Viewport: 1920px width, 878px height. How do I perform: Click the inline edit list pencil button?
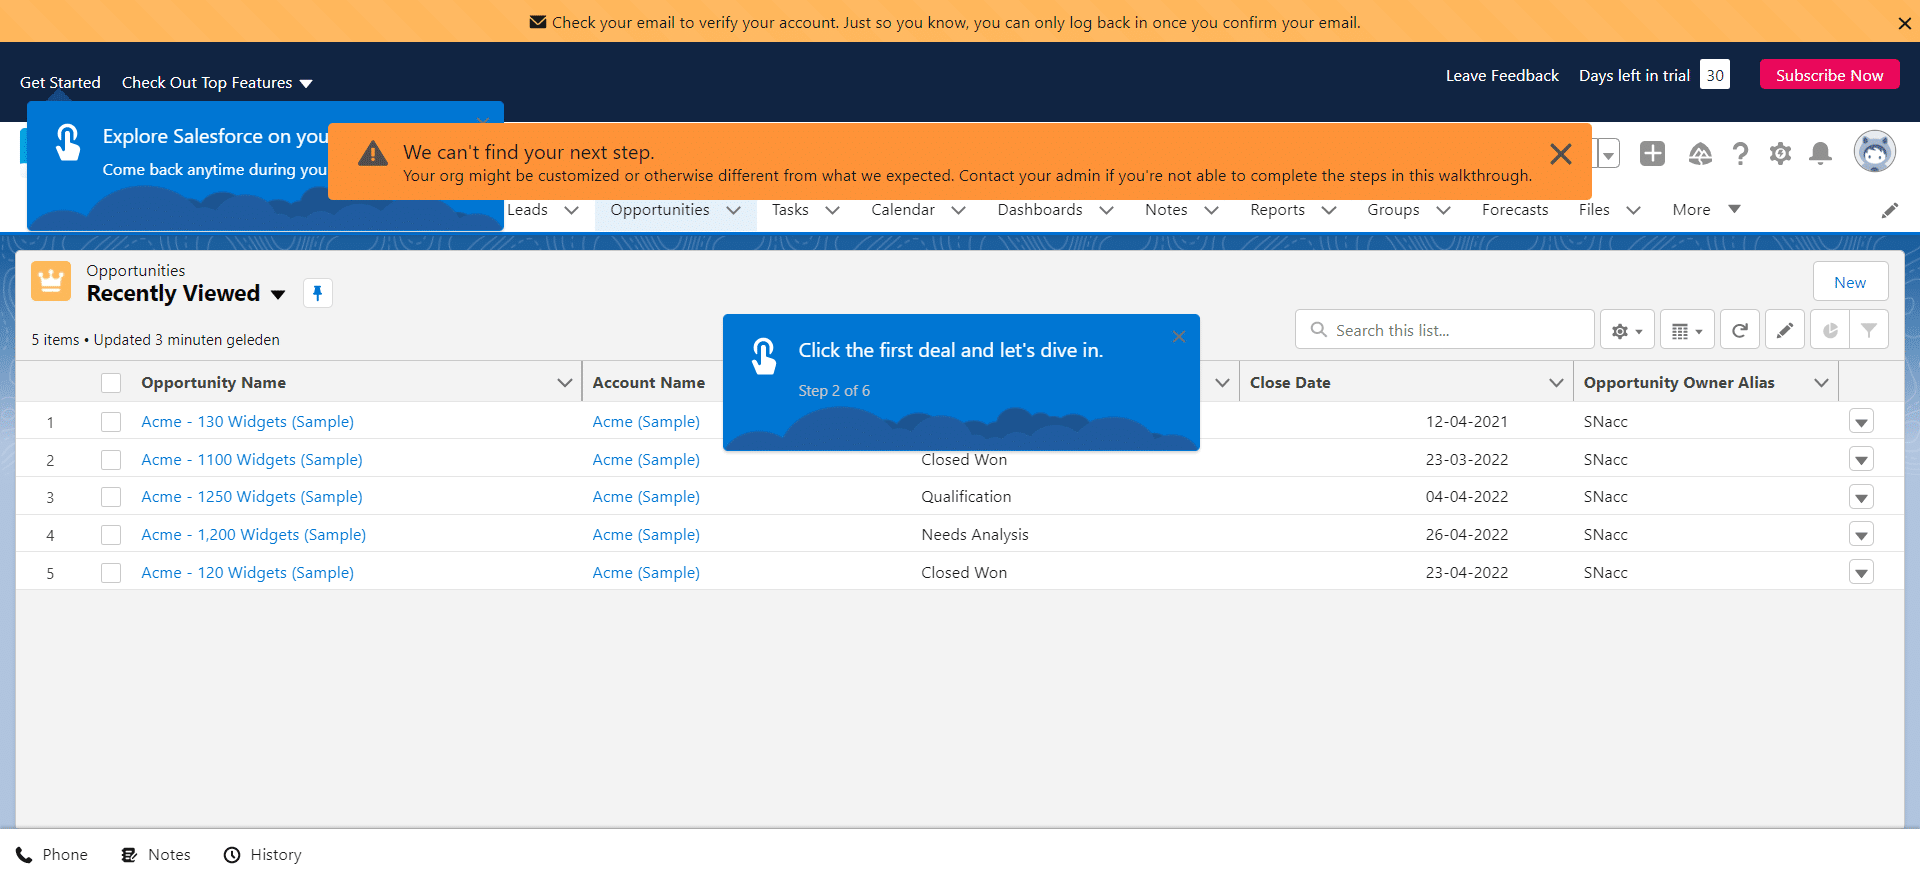pos(1785,330)
